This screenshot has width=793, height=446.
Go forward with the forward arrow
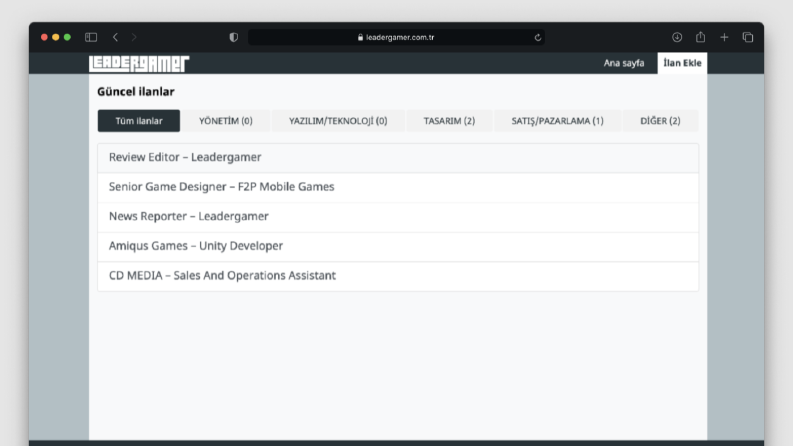[134, 37]
